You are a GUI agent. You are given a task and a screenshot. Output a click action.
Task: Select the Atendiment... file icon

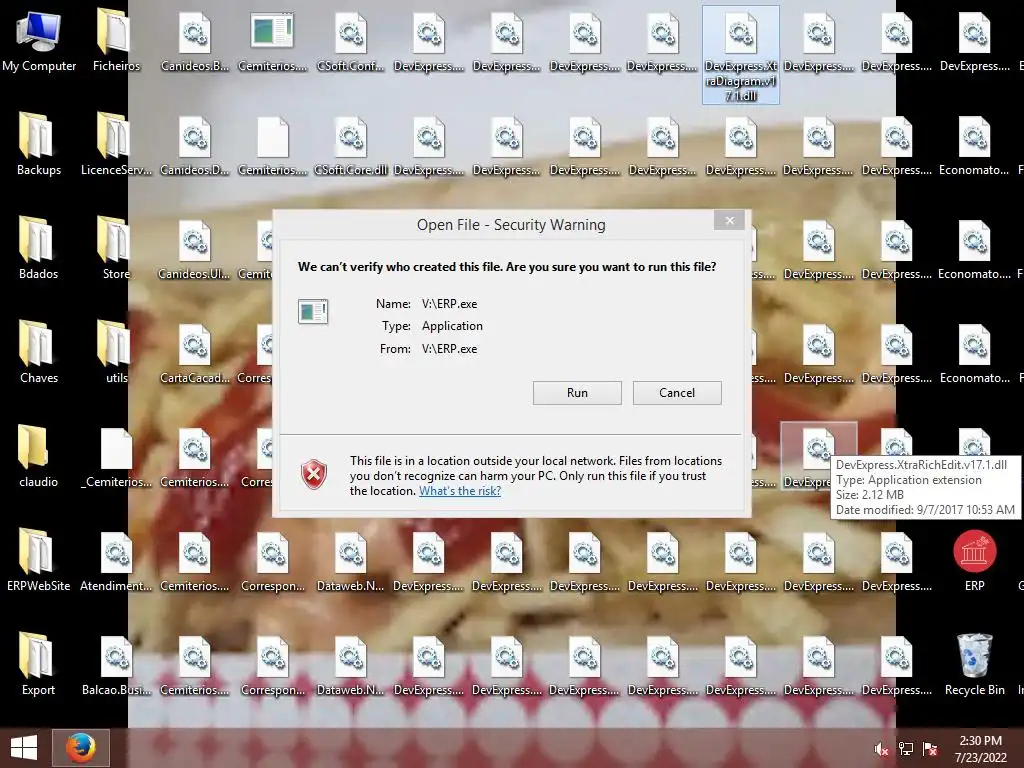tap(116, 560)
